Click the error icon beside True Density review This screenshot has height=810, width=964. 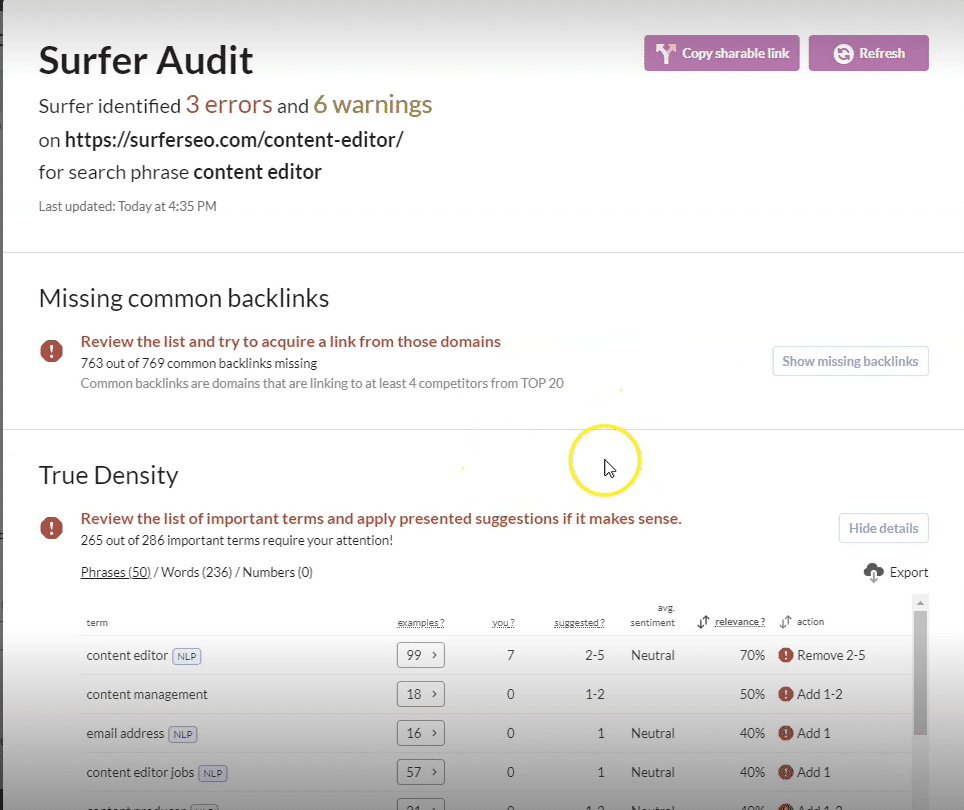tap(52, 528)
